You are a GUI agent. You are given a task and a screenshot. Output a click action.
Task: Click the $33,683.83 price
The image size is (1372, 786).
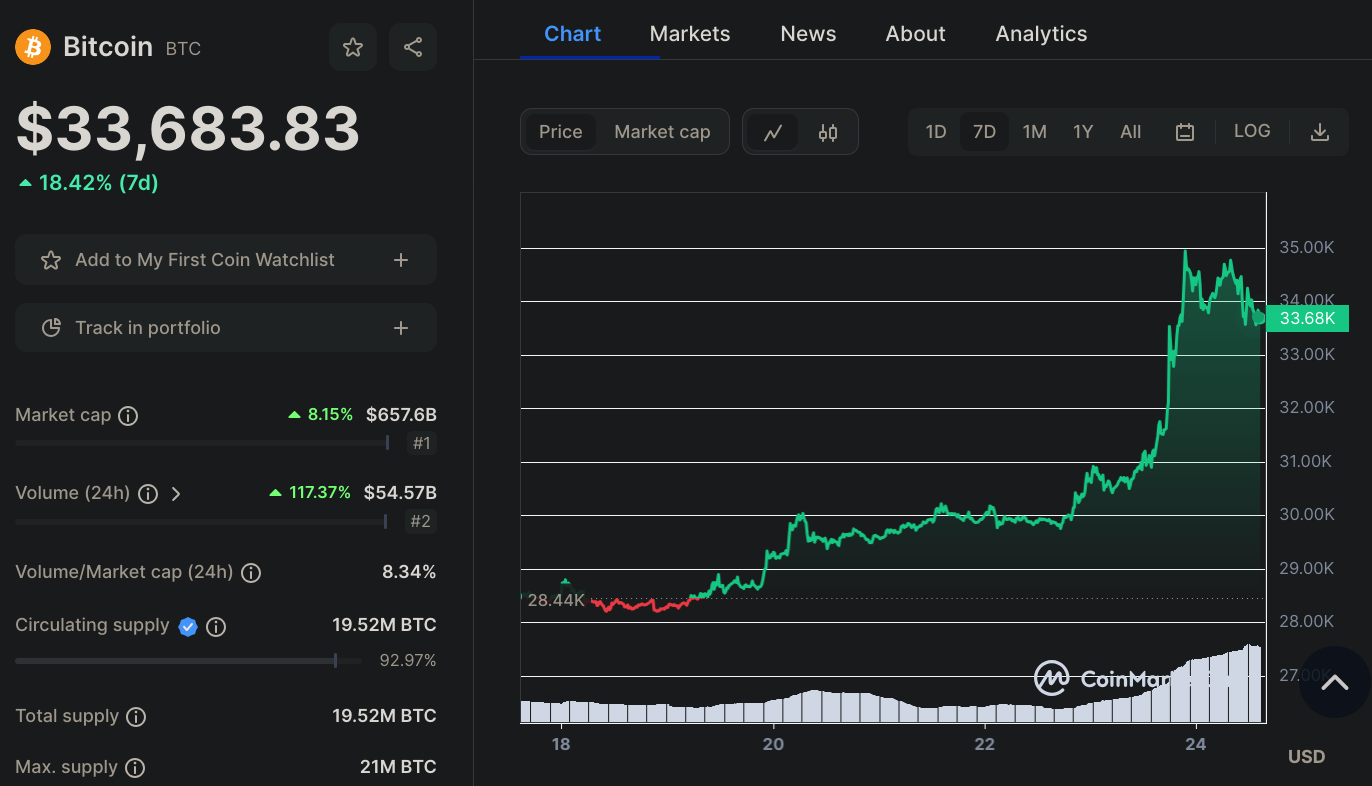click(x=188, y=128)
